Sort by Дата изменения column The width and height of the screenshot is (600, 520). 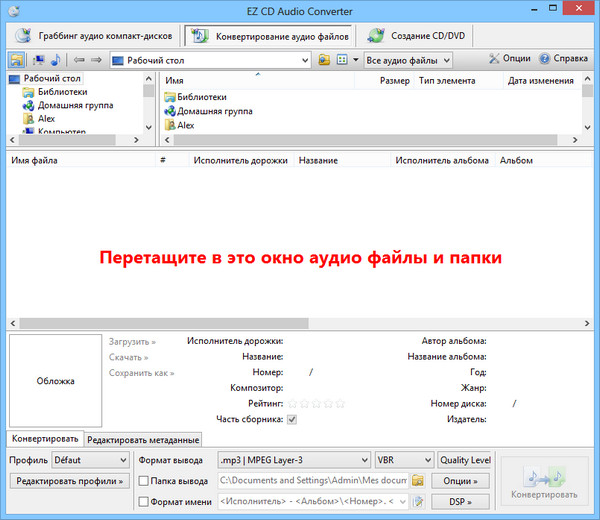pyautogui.click(x=541, y=81)
